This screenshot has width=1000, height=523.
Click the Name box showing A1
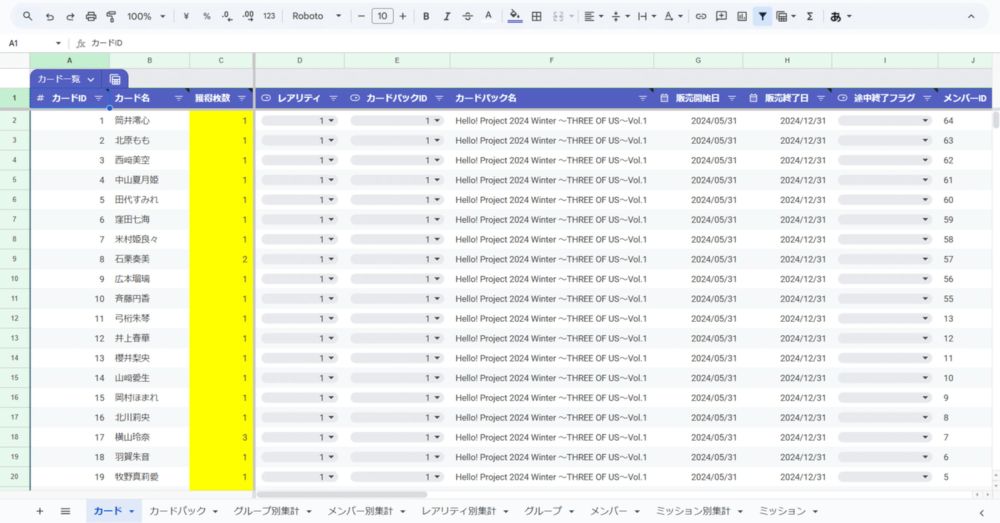point(33,43)
